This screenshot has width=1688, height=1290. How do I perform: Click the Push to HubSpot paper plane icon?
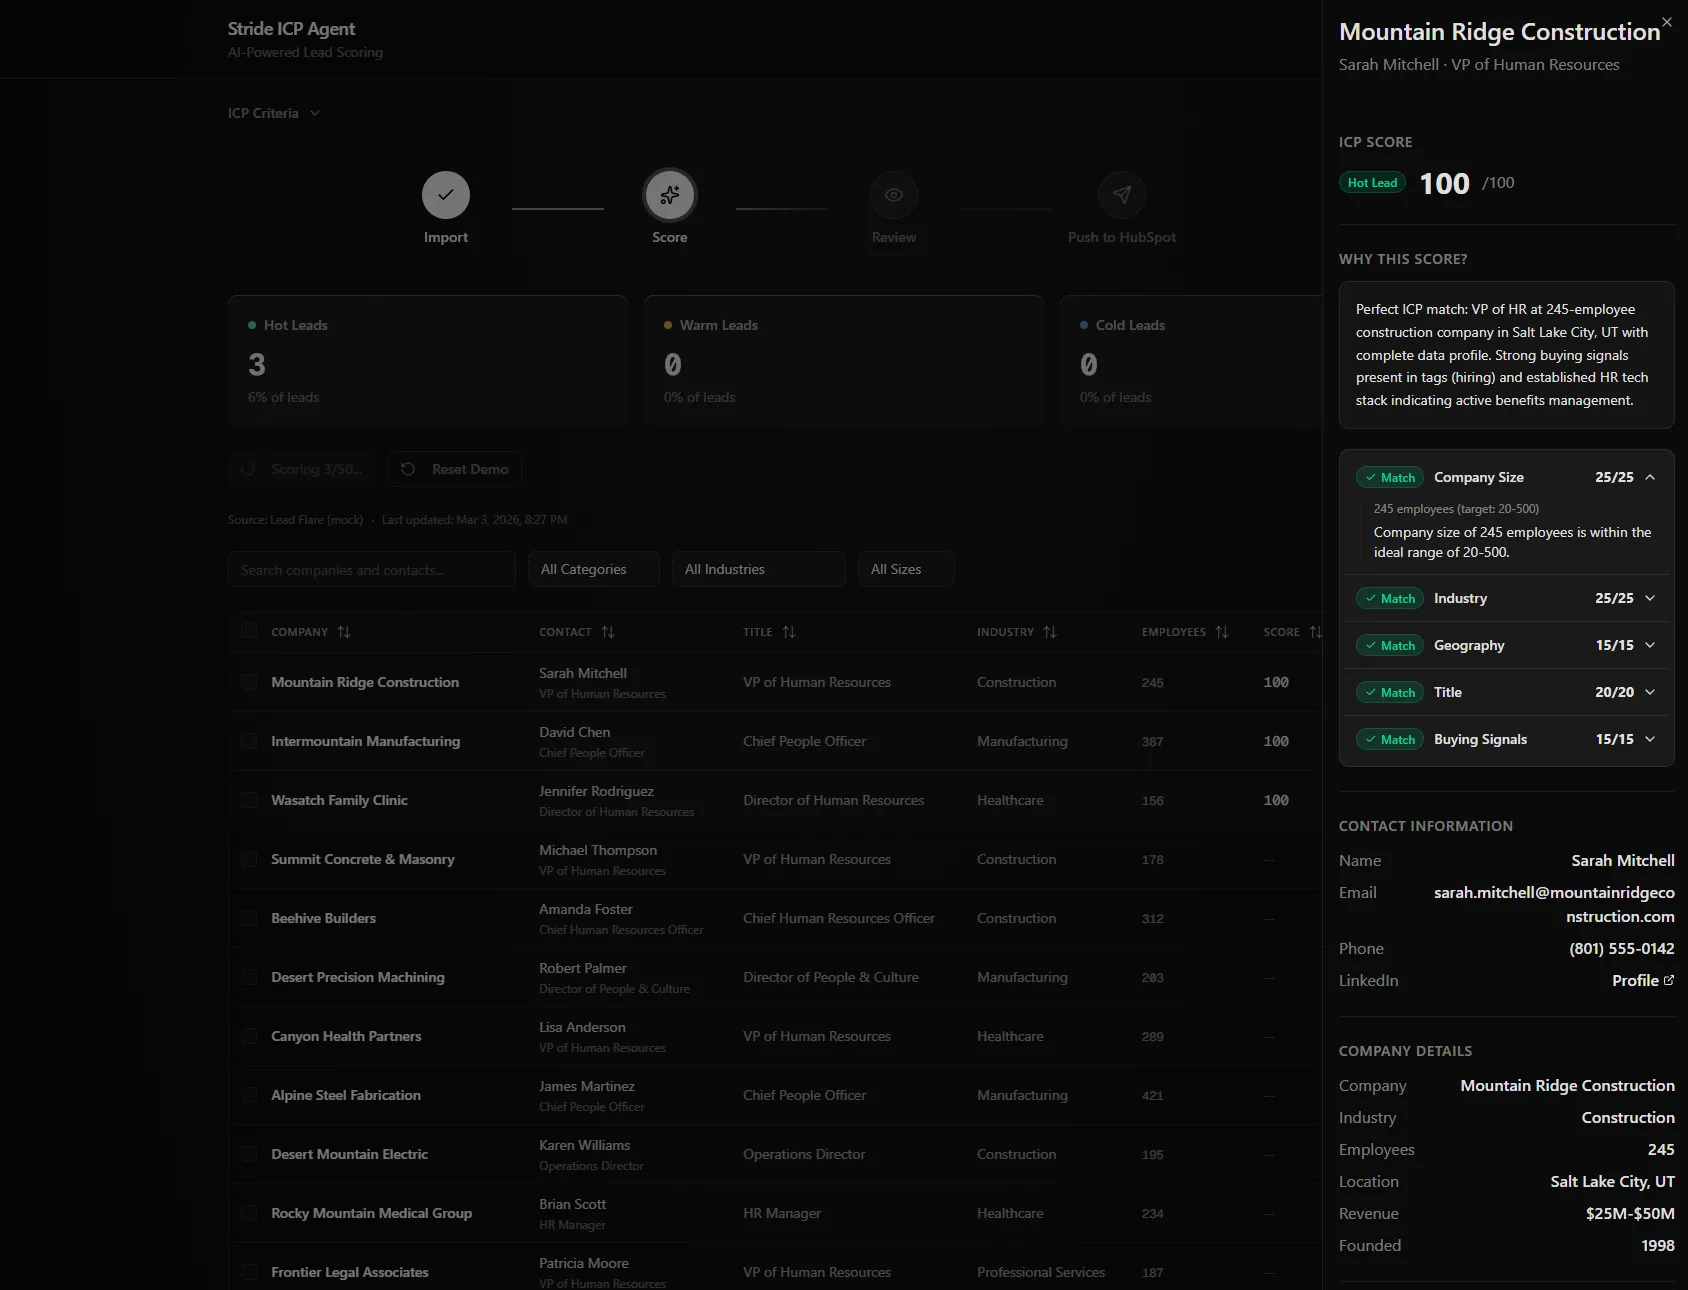tap(1121, 195)
